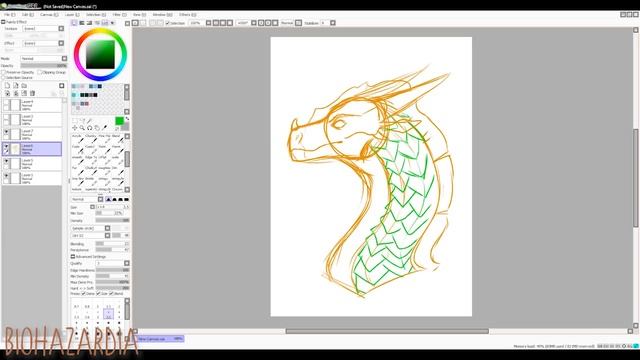
Task: Create a new linework layer
Action: 16,85
